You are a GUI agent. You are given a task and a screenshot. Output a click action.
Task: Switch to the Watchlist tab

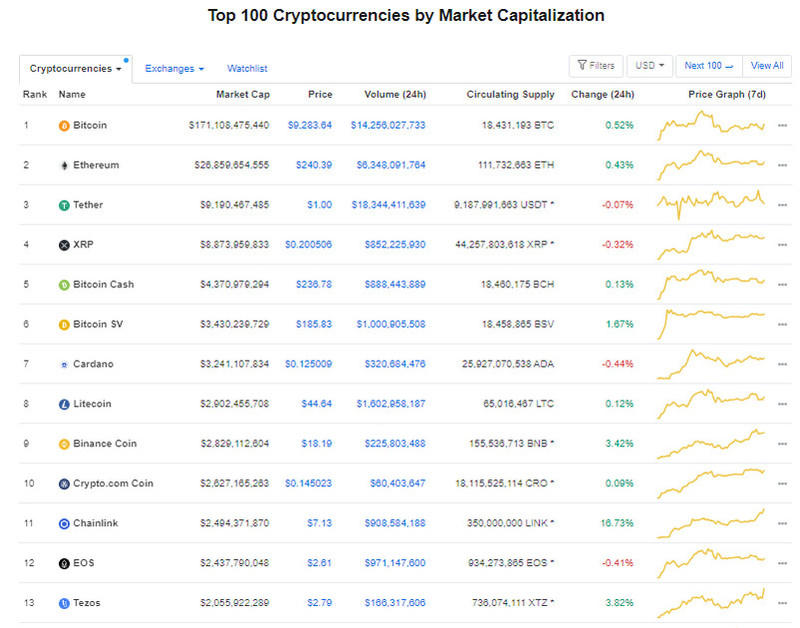pyautogui.click(x=246, y=68)
